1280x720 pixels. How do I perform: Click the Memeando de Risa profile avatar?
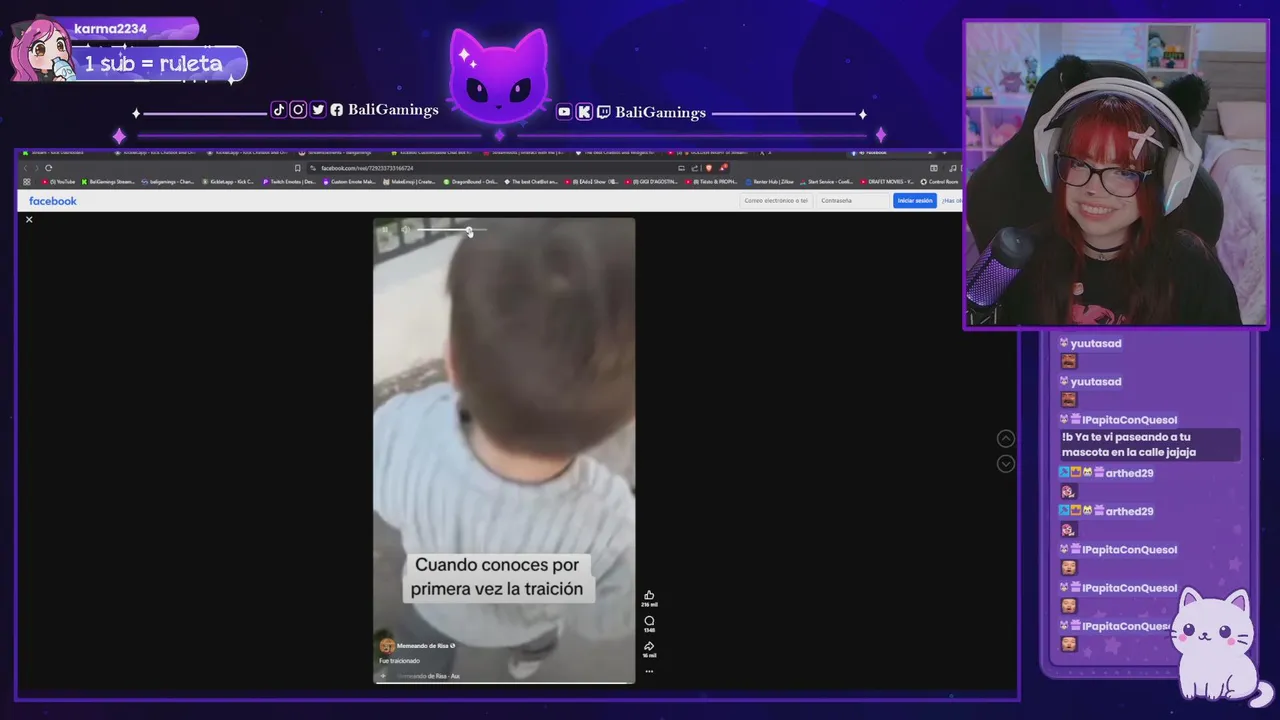(x=387, y=646)
